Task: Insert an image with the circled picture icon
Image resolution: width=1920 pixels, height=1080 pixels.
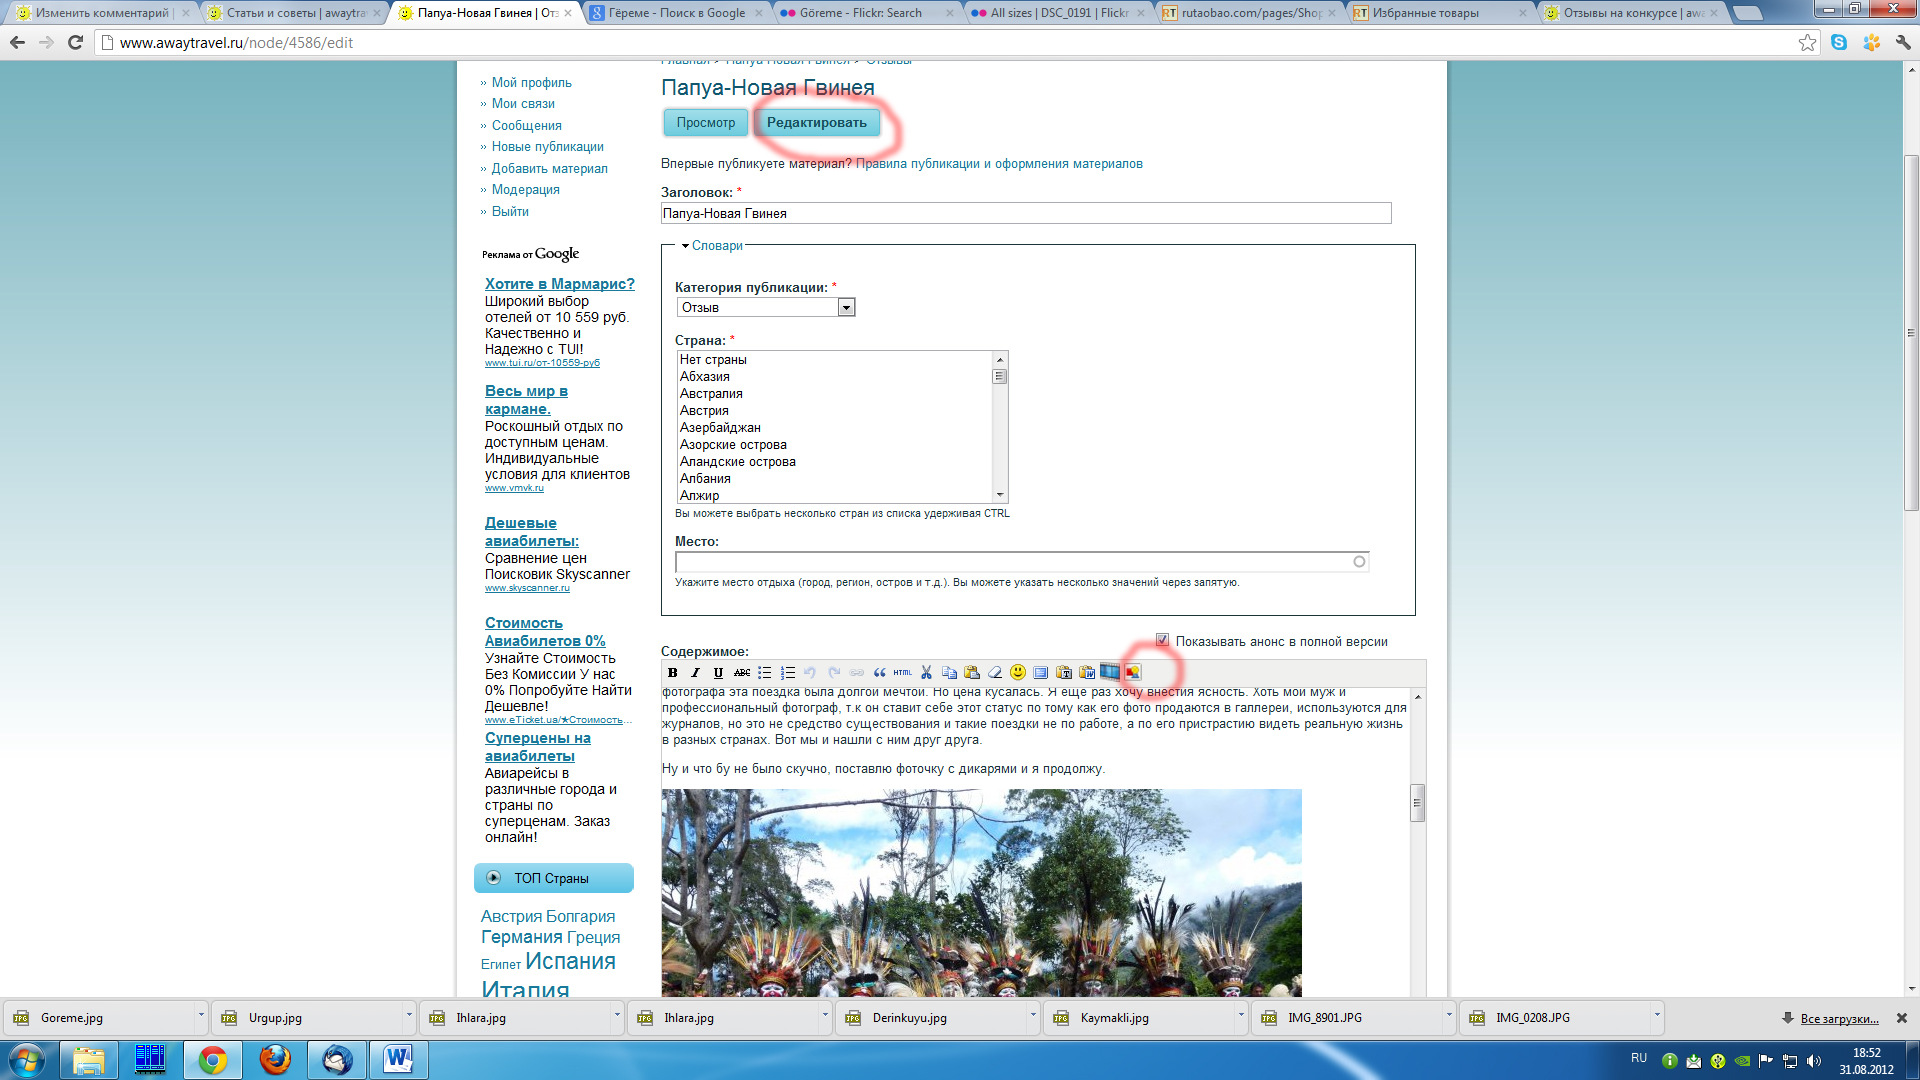Action: coord(1133,672)
